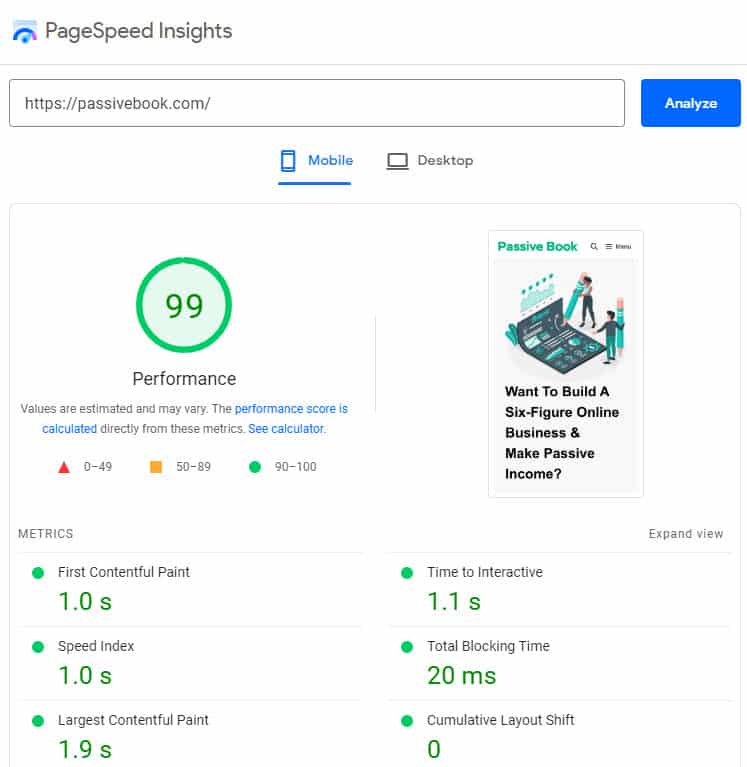Click the orange square 50–89 legend icon
Viewport: 747px width, 767px height.
tap(156, 467)
